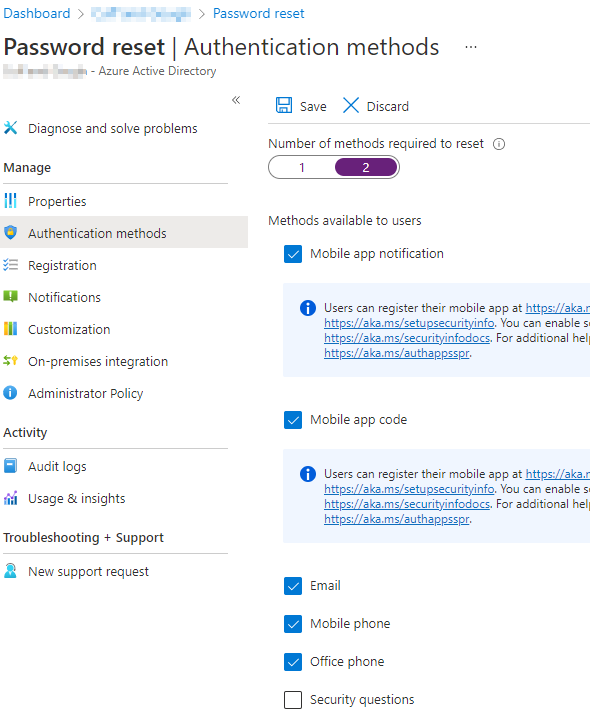
Task: Uncheck the Mobile app notification checkbox
Action: click(x=293, y=254)
